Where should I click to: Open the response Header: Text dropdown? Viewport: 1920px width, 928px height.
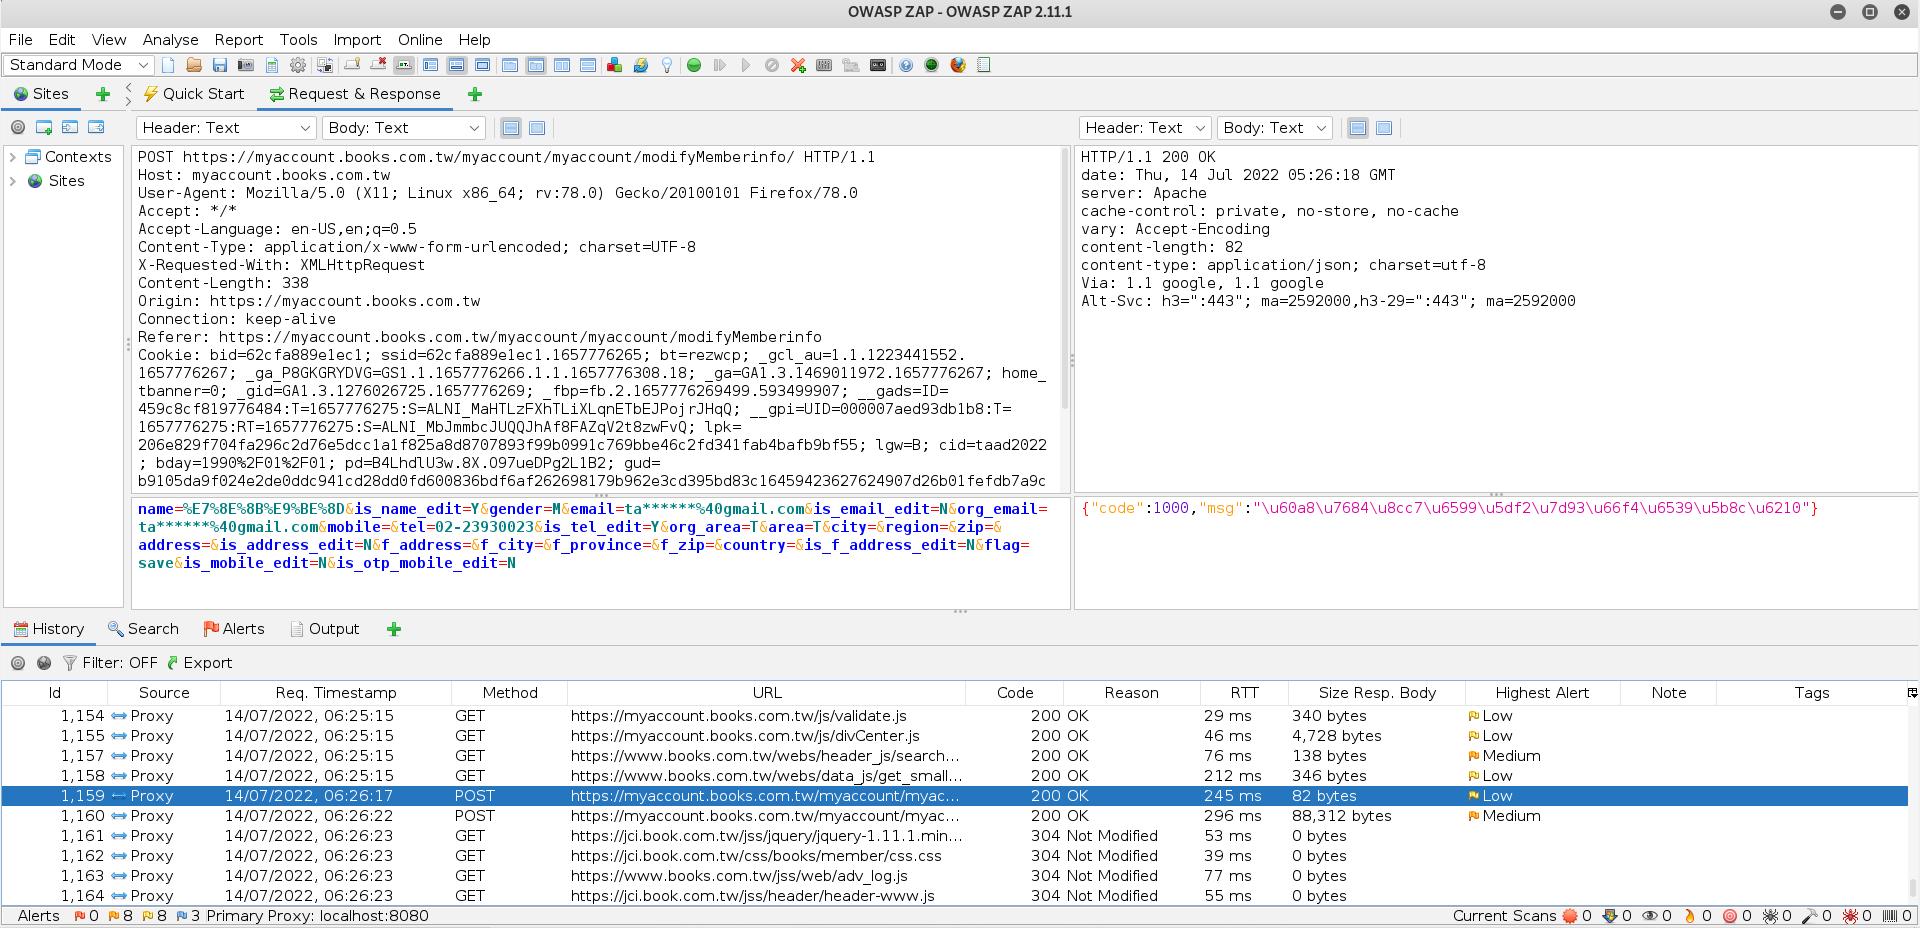click(1145, 128)
